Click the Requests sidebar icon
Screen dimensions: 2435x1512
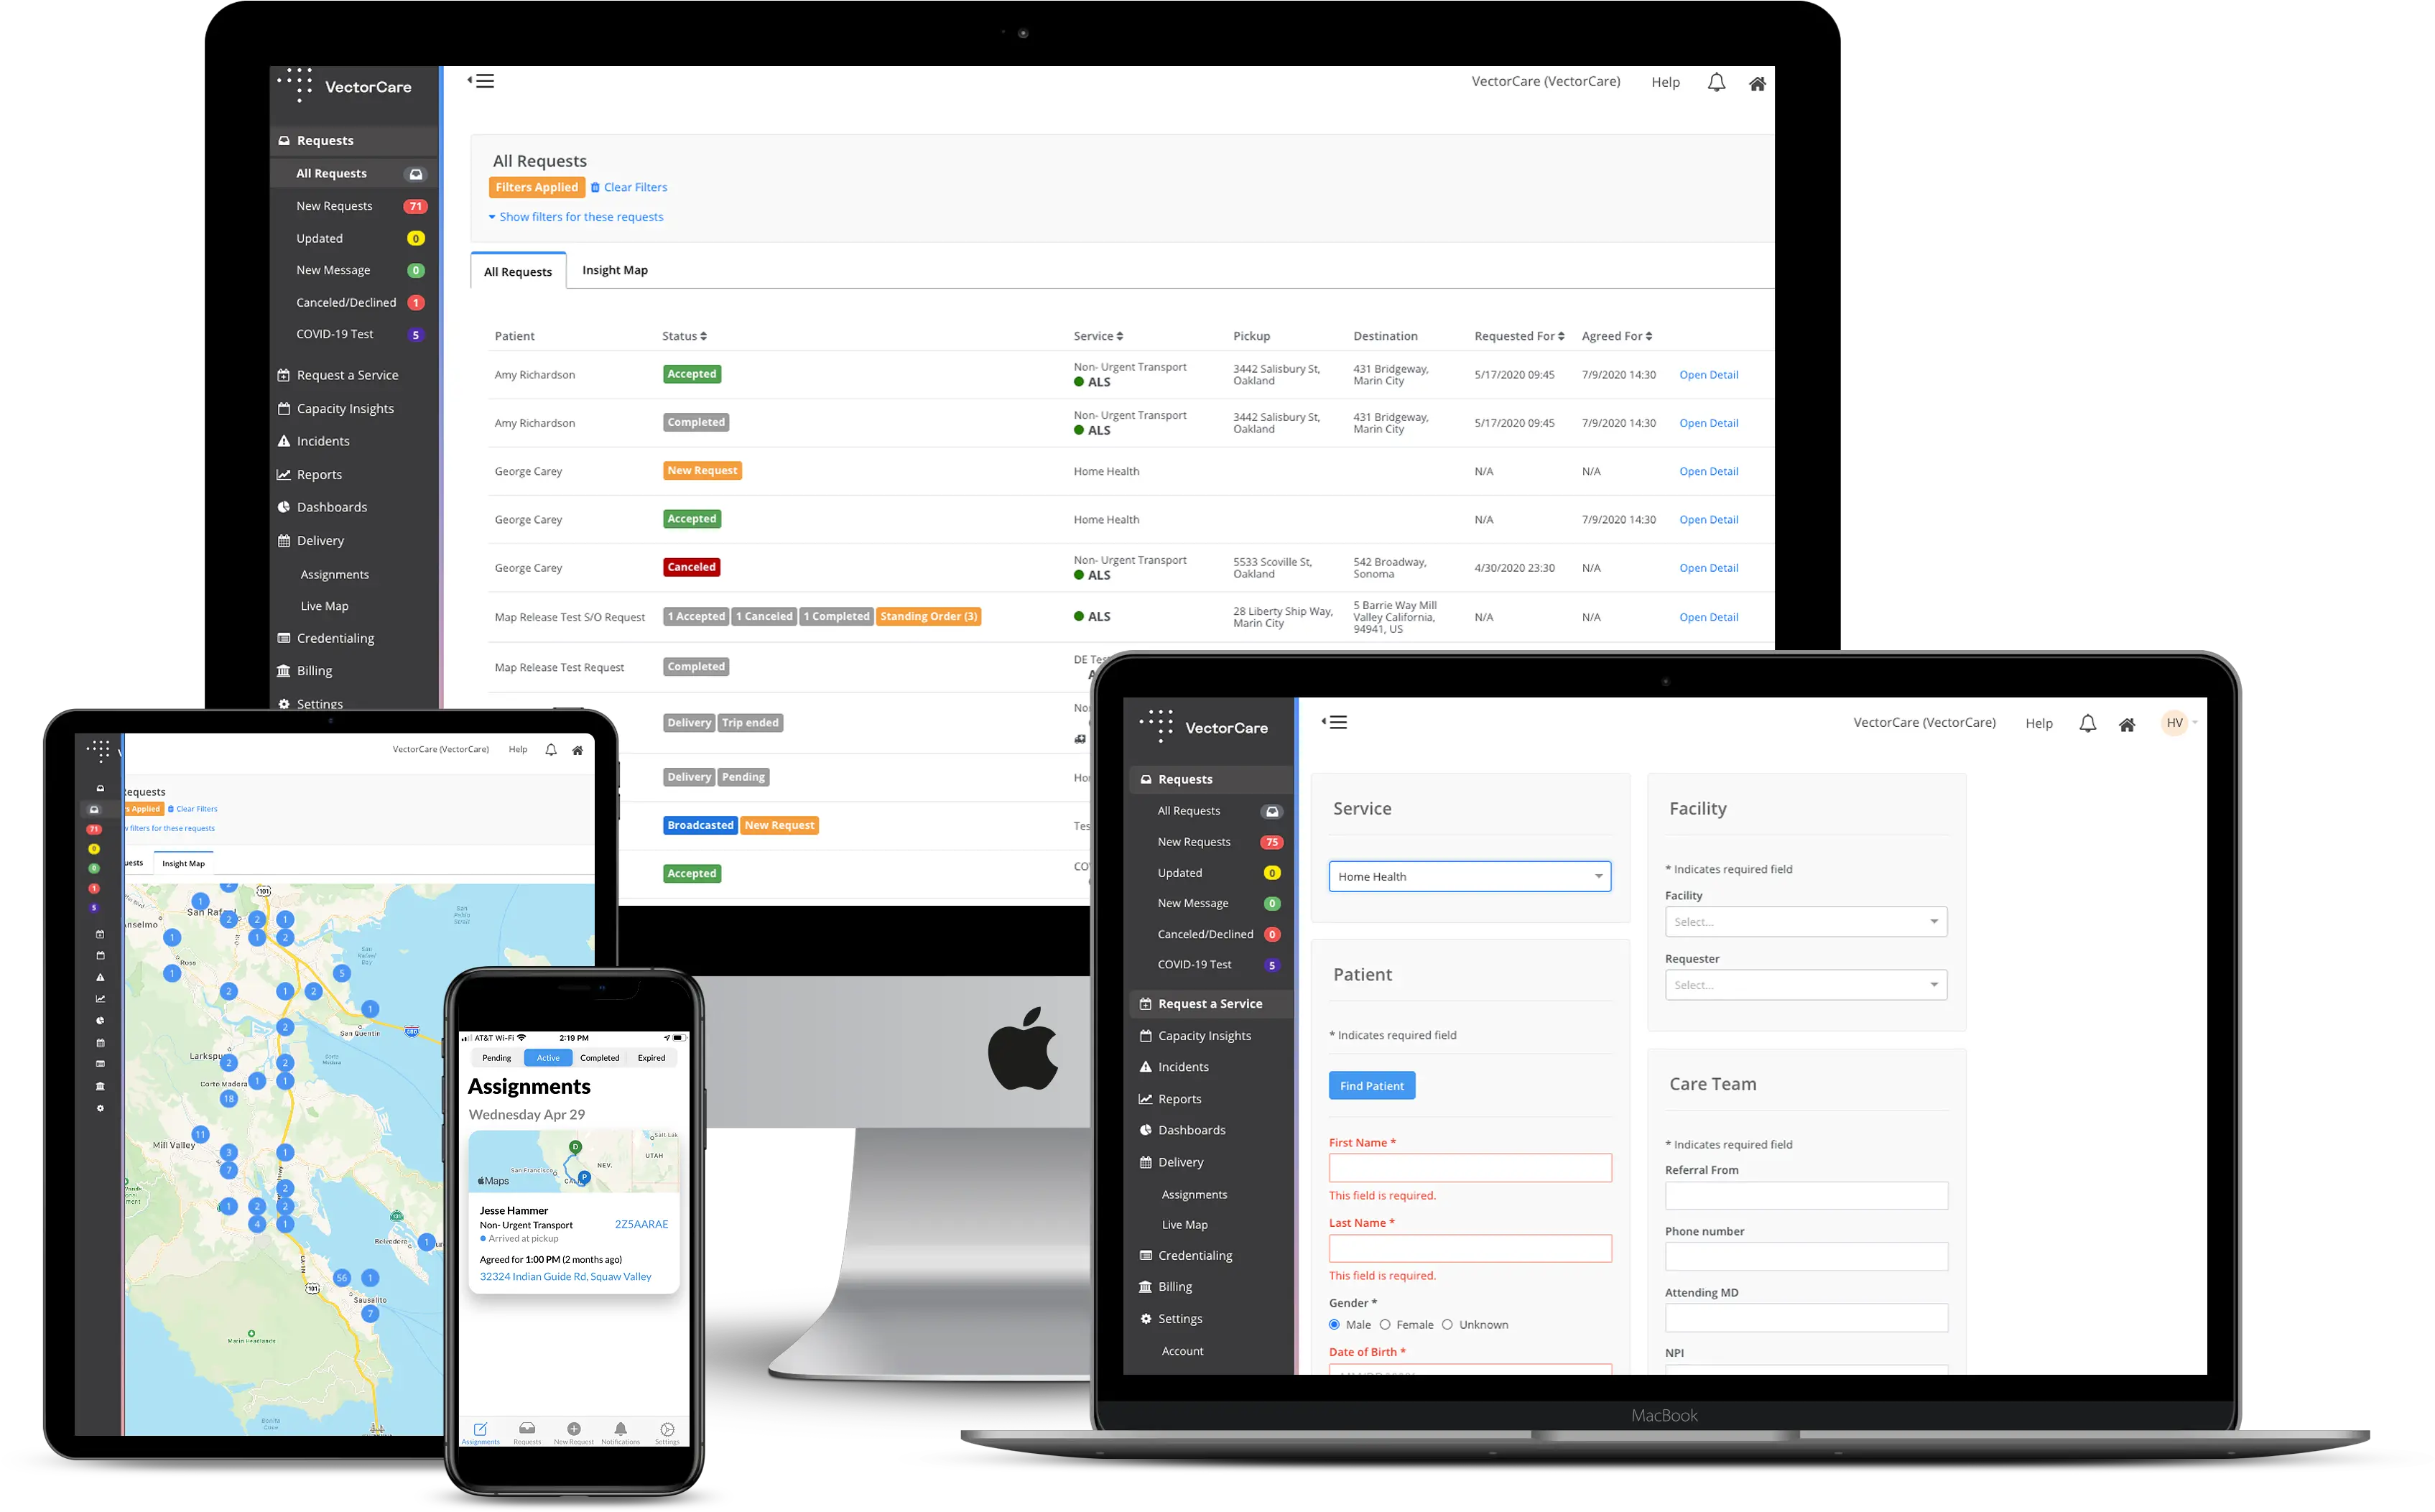pos(284,139)
